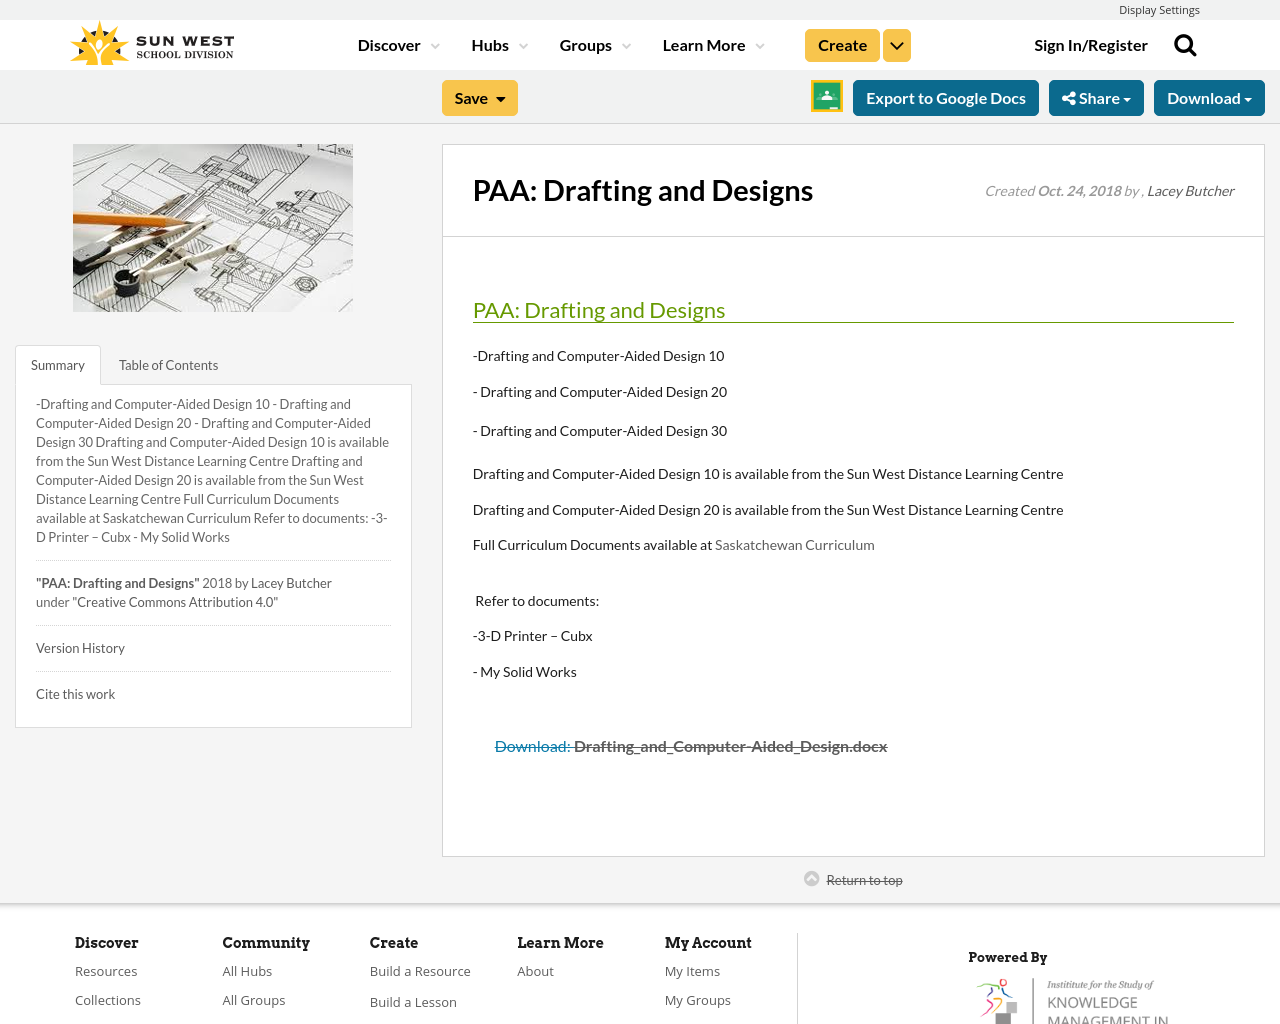
Task: Open the Create options chevron
Action: (896, 43)
